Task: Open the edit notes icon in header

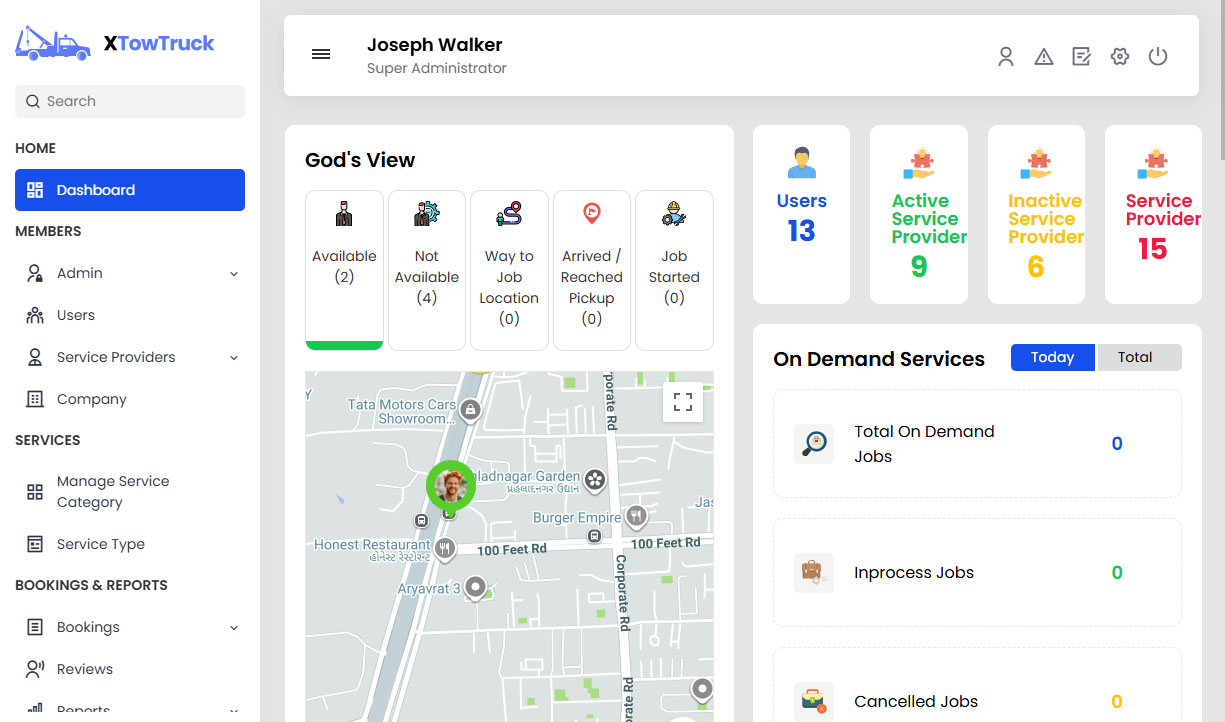Action: coord(1082,56)
